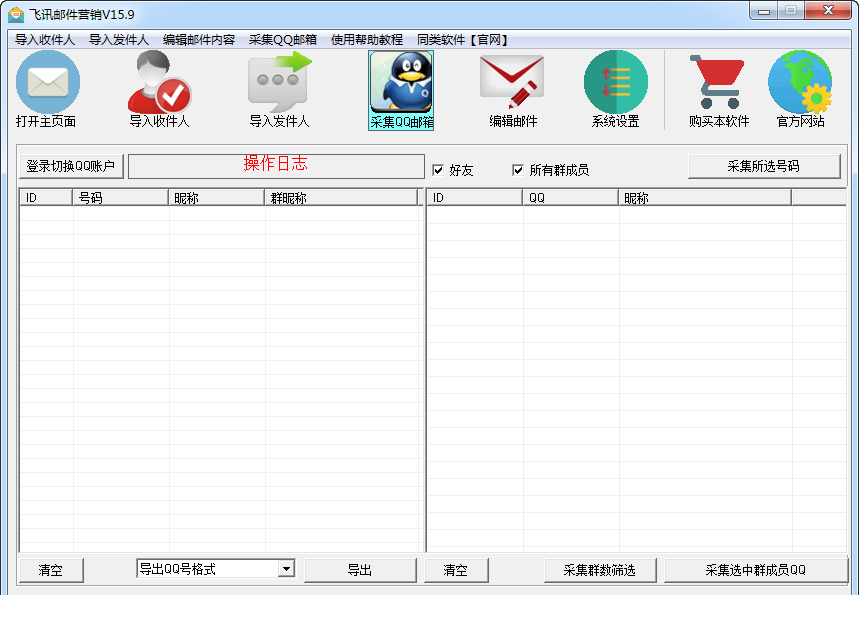Sort left table by ID column header
Screen dimensions: 859x618
pos(46,198)
